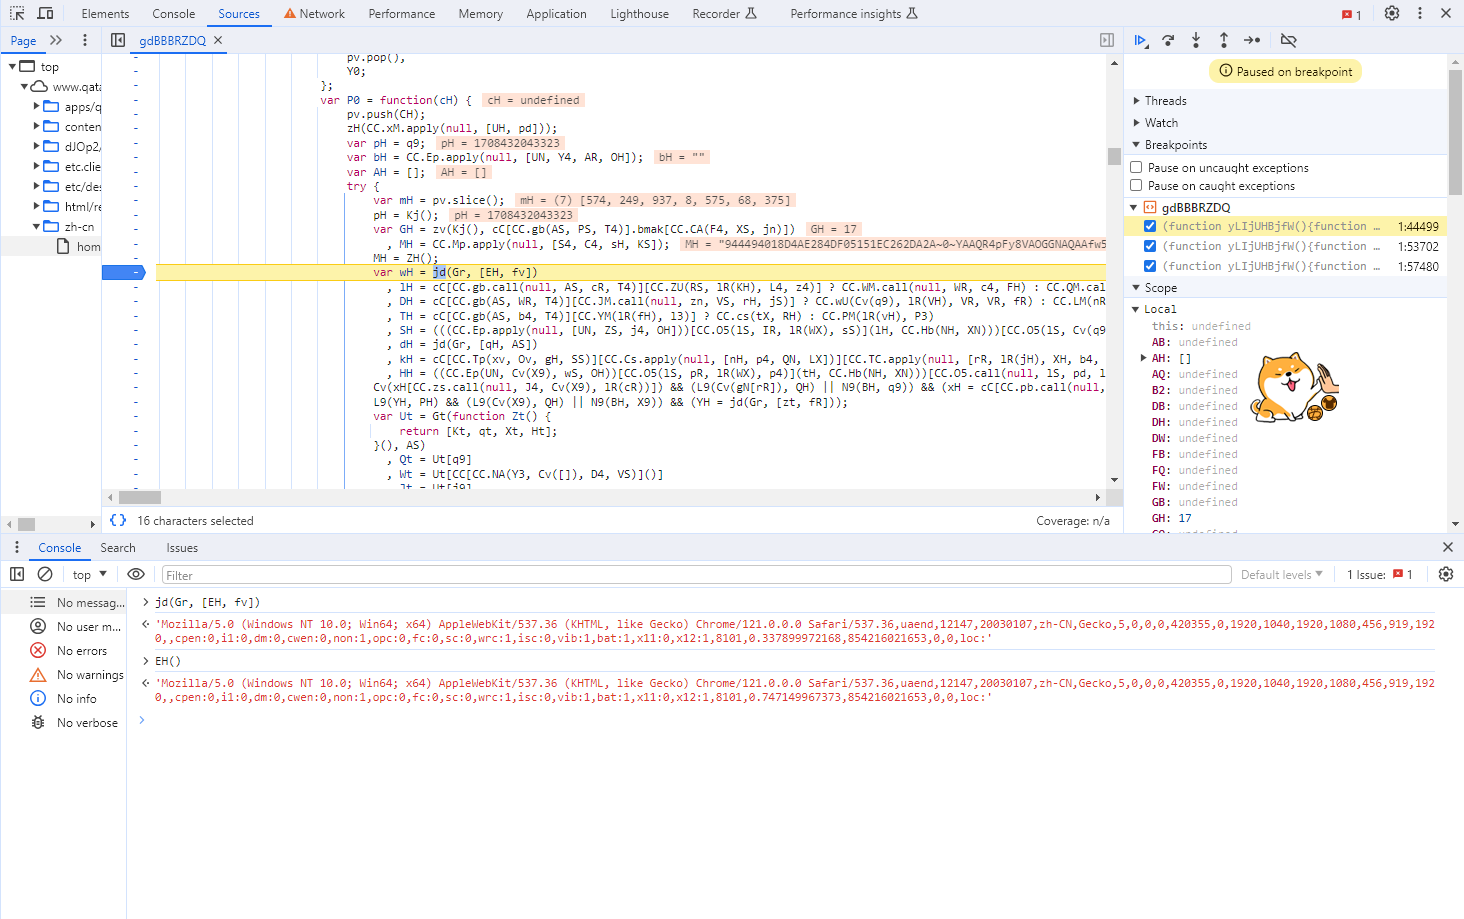Open the Network tab
The image size is (1464, 919).
314,14
